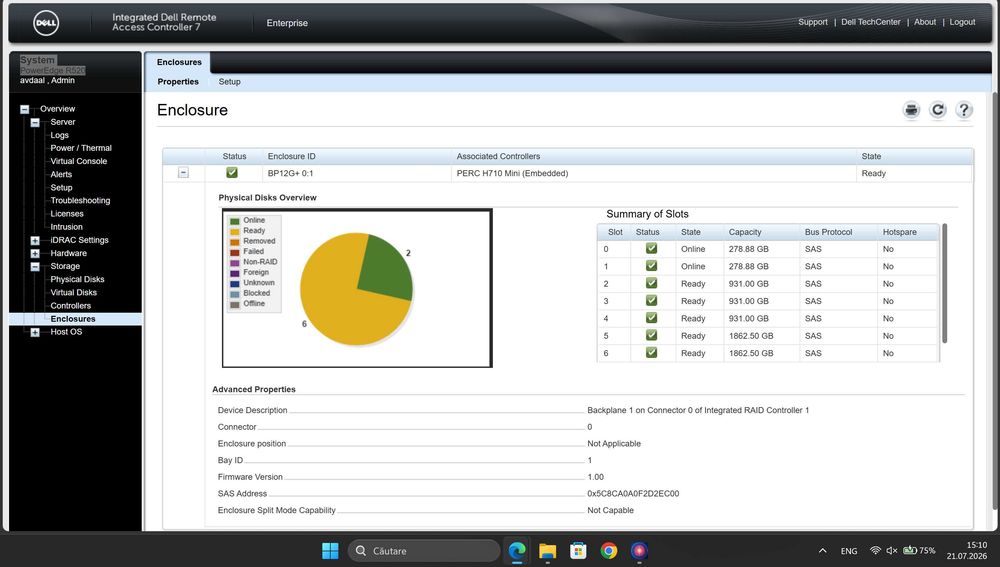Click status check icon for slot 0
The width and height of the screenshot is (1000, 567).
click(651, 249)
